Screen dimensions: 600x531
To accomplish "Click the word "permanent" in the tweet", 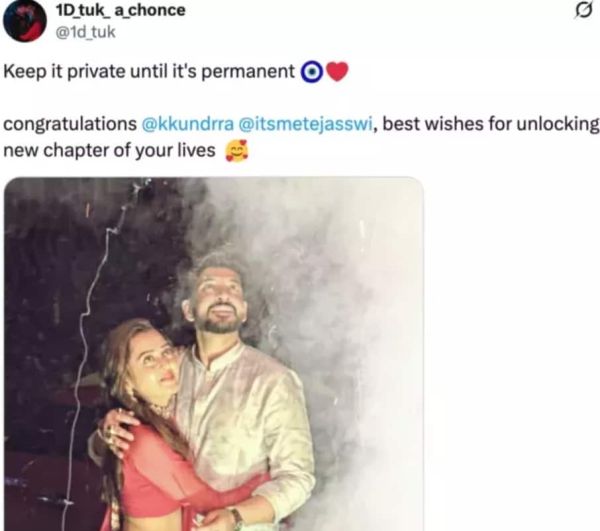I will [x=255, y=73].
